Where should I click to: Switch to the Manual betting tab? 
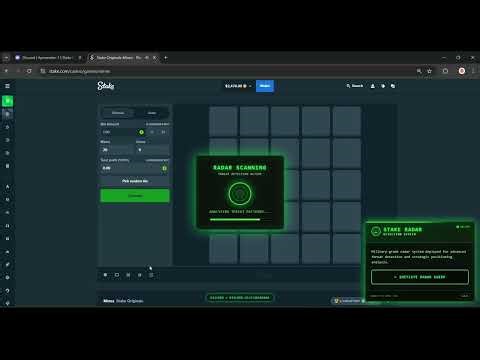[x=118, y=113]
